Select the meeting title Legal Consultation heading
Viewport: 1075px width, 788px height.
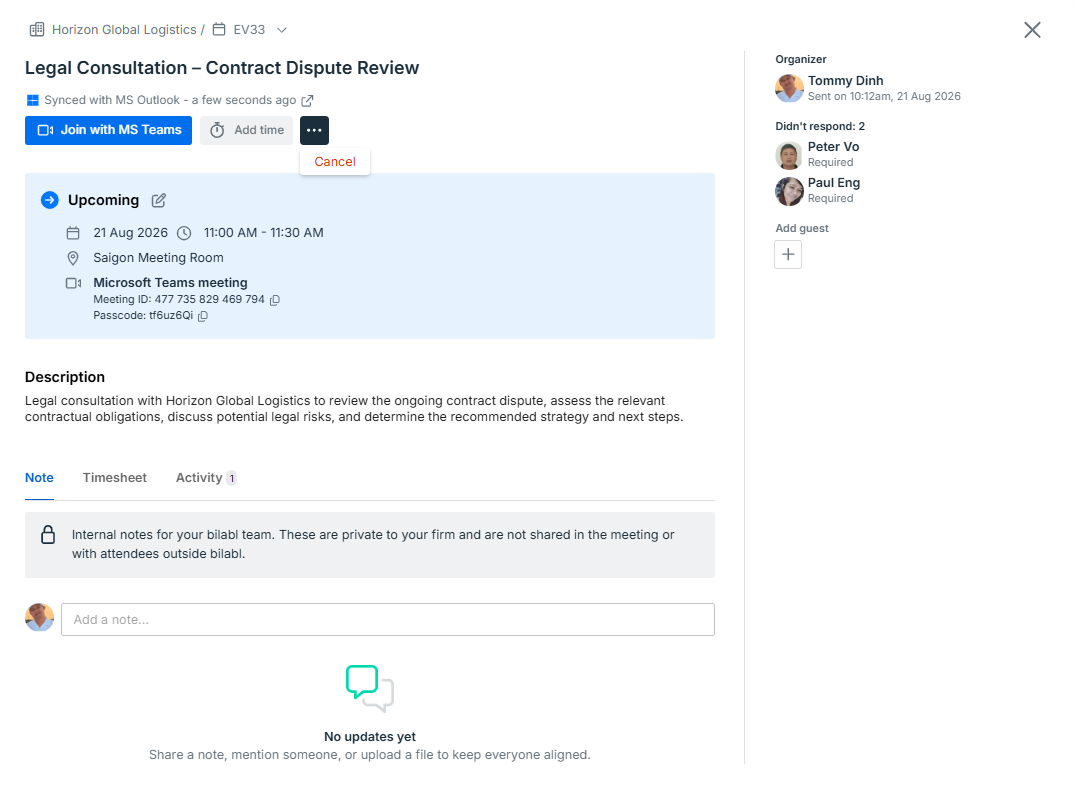pos(221,68)
